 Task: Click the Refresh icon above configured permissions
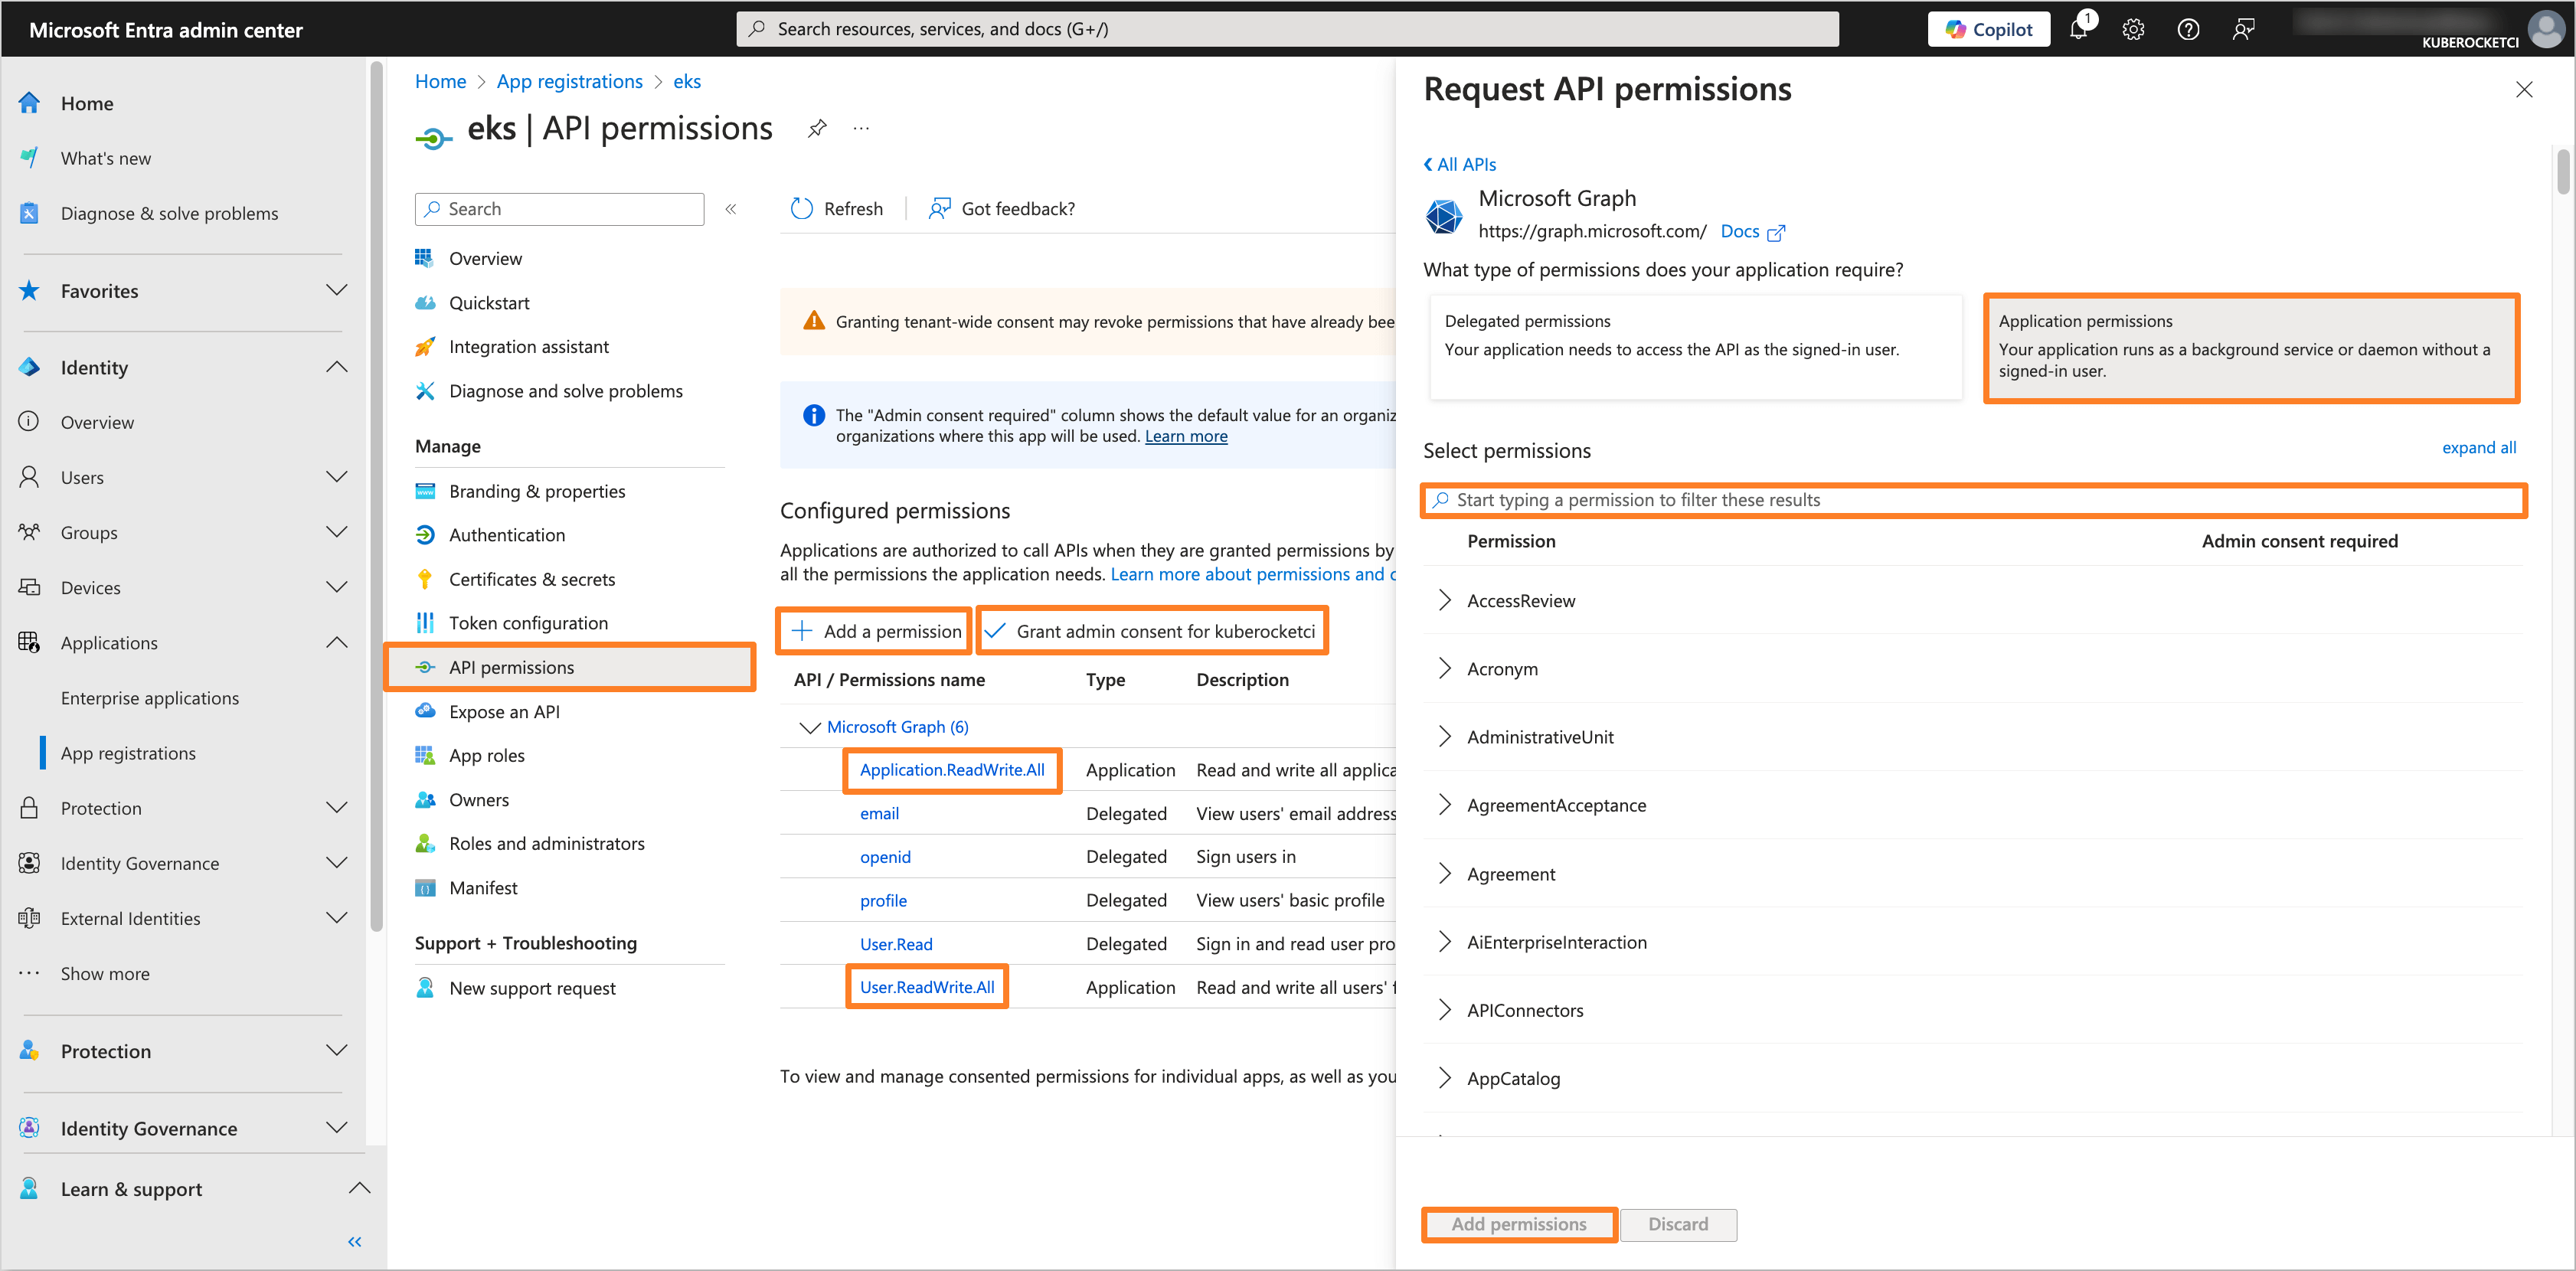coord(801,208)
